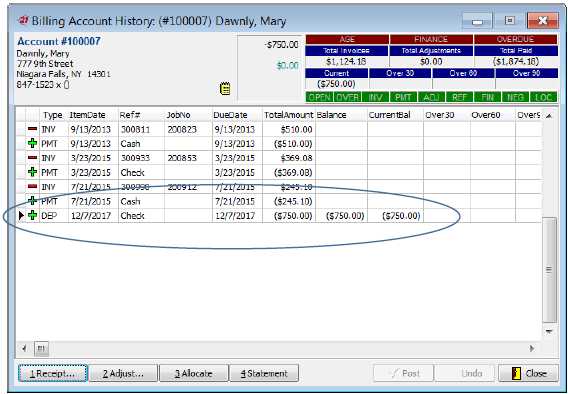Image resolution: width=568 pixels, height=394 pixels.
Task: Click the application icon in the title bar
Action: pos(23,20)
